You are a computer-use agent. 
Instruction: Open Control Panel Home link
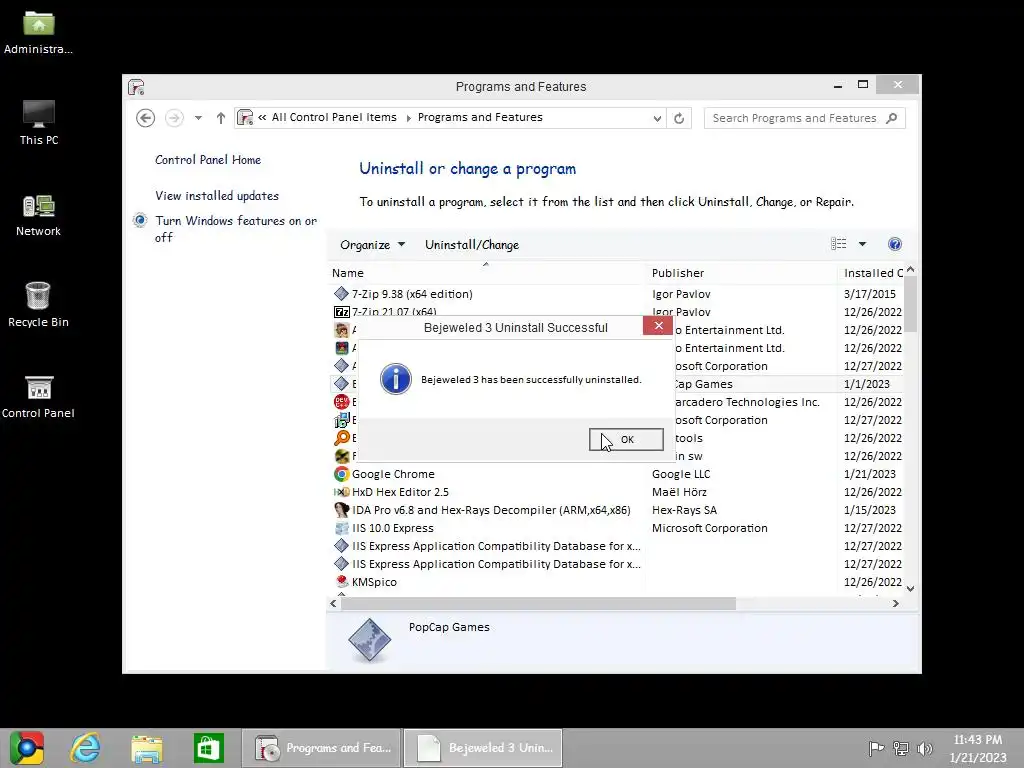pos(208,160)
